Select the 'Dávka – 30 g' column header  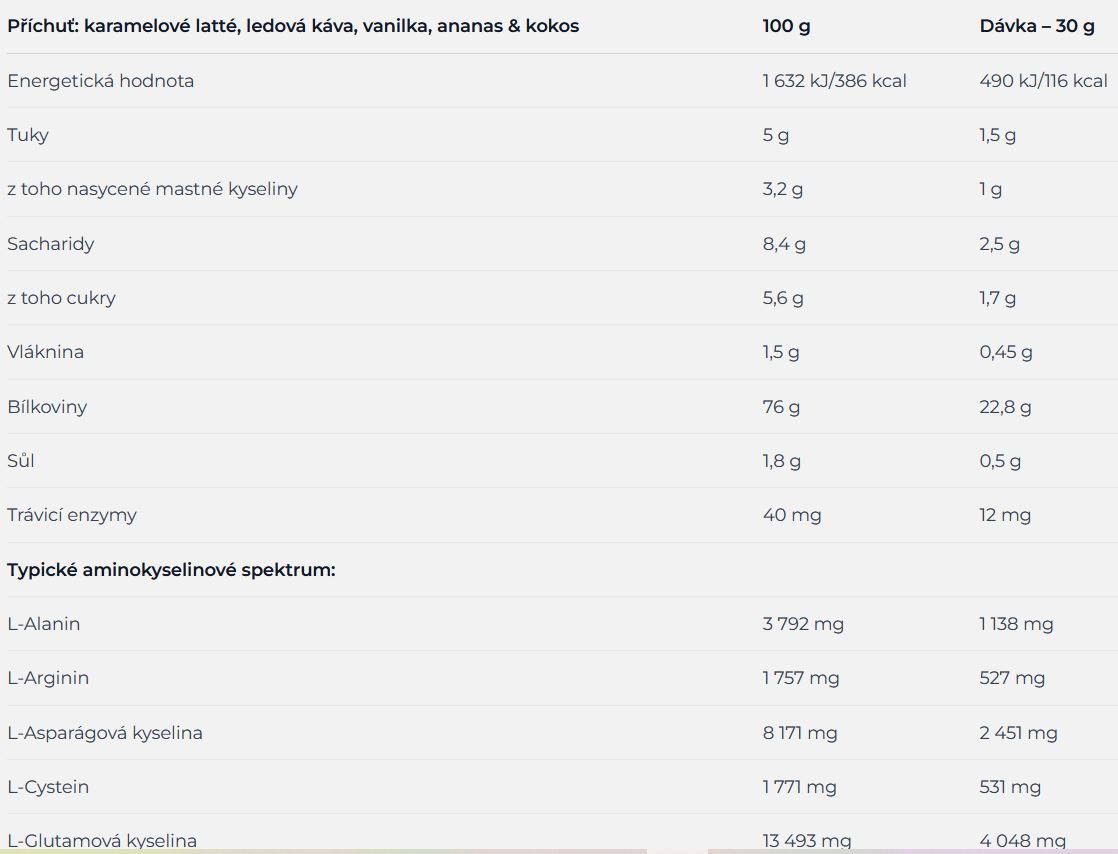click(1037, 26)
